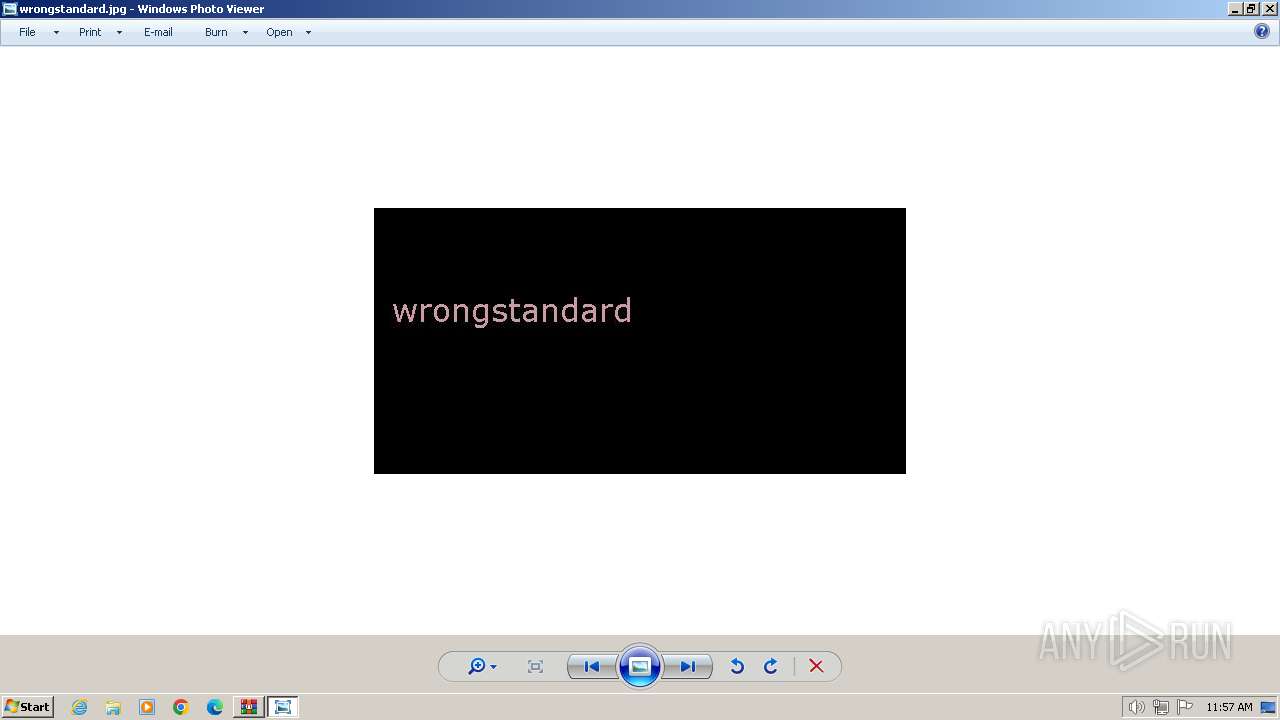
Task: Close the Photo Viewer window
Action: (x=1270, y=9)
